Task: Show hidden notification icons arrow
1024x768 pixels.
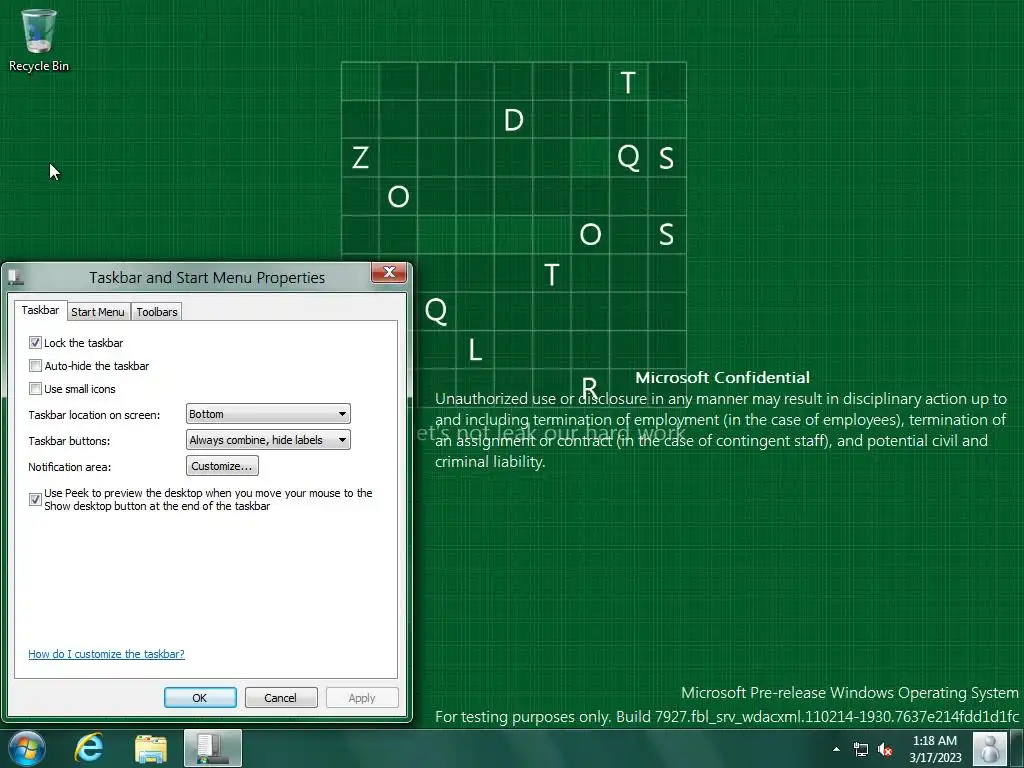Action: coord(836,749)
